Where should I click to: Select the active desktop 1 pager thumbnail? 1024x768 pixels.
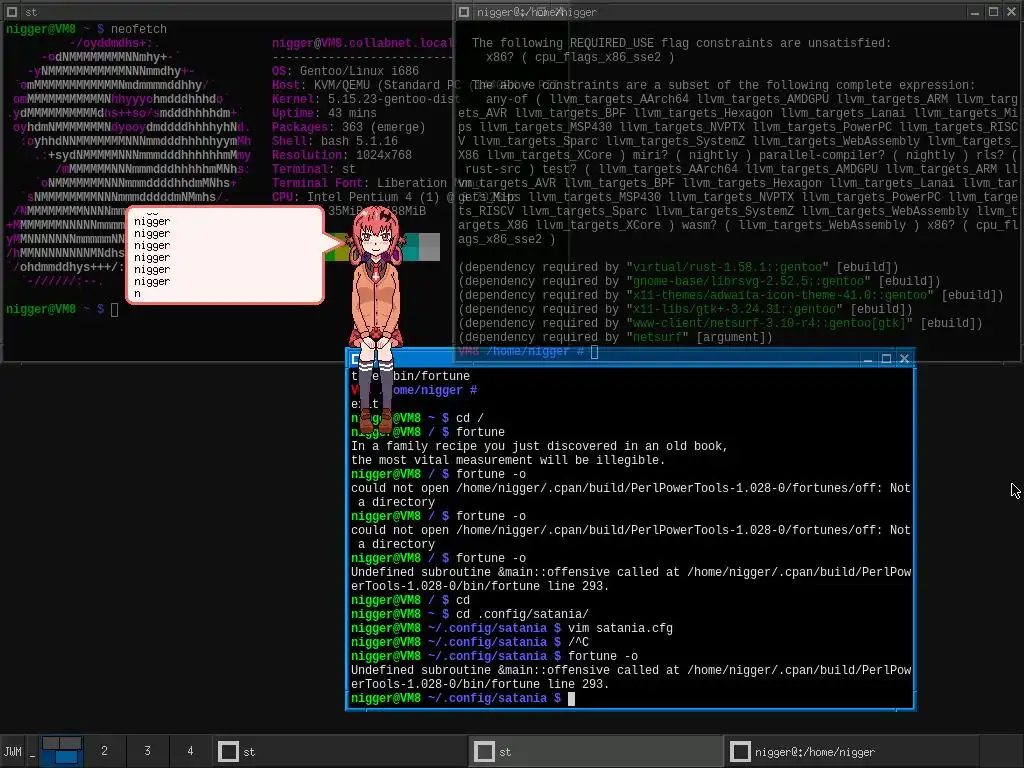(x=61, y=751)
